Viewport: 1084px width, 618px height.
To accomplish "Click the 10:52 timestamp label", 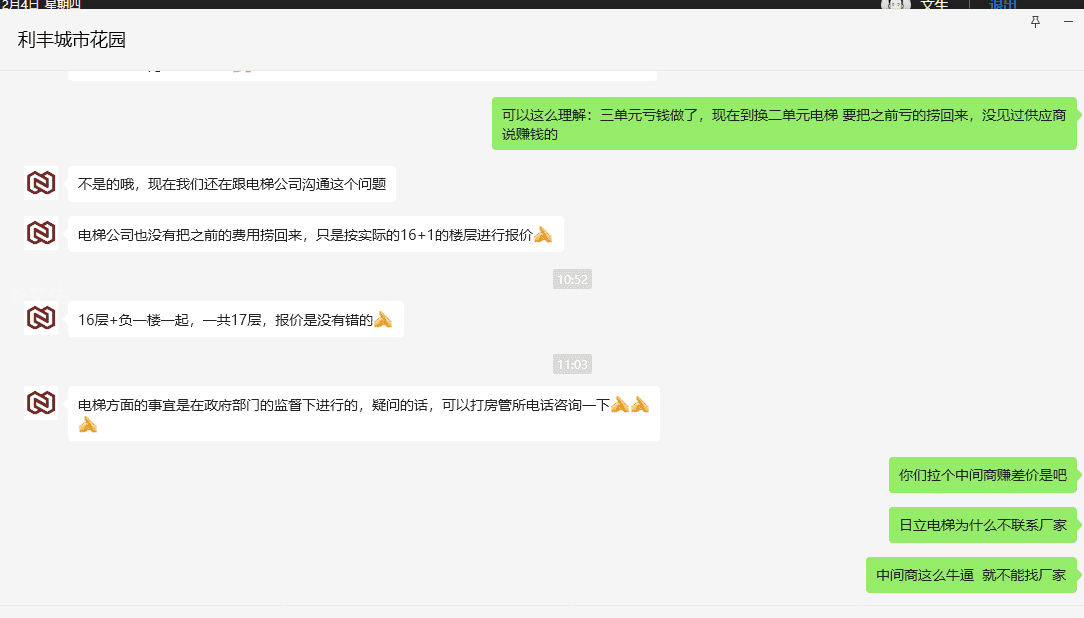I will tap(572, 279).
